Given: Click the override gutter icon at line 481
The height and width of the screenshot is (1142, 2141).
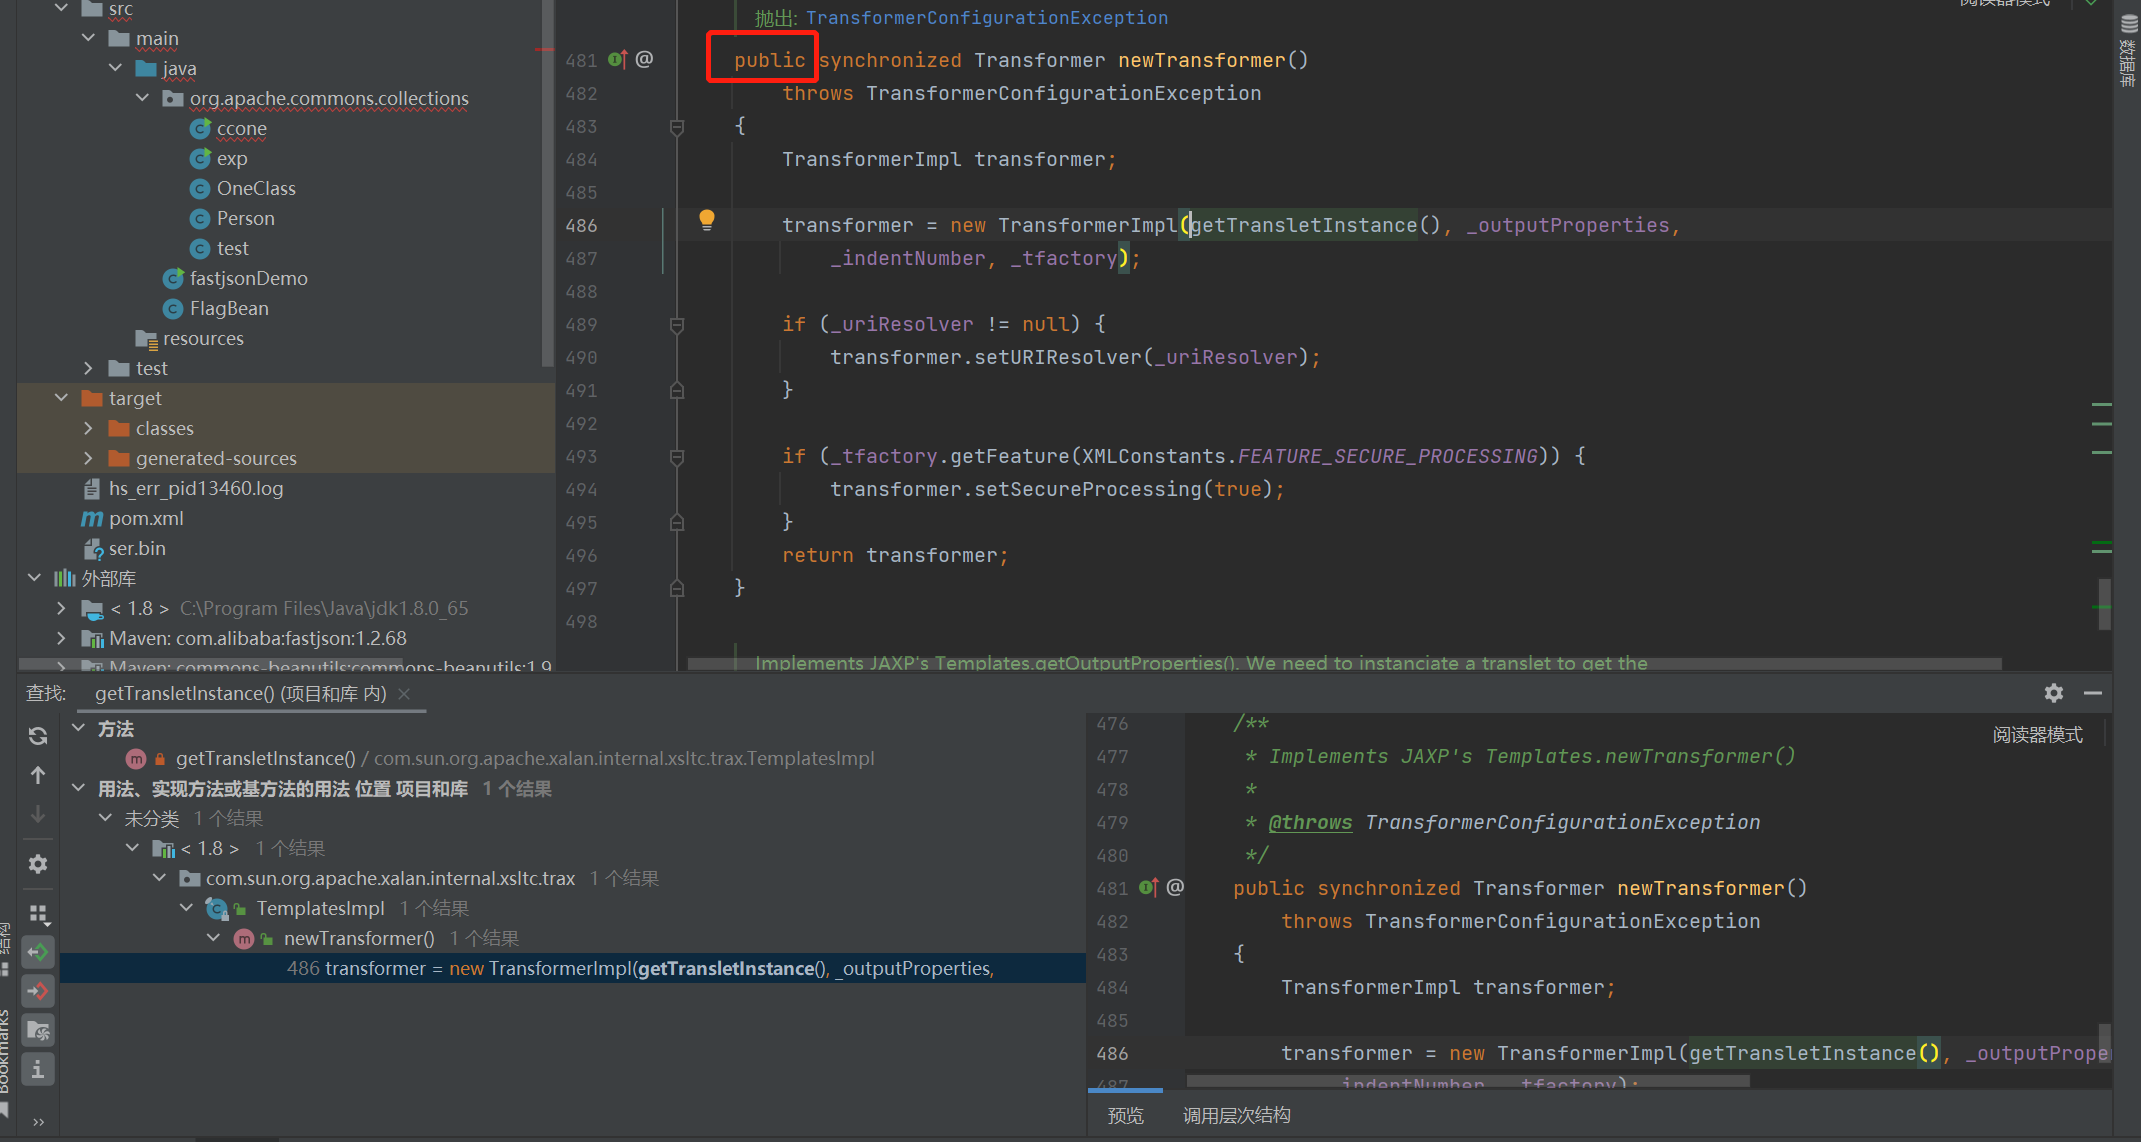Looking at the screenshot, I should pos(617,60).
